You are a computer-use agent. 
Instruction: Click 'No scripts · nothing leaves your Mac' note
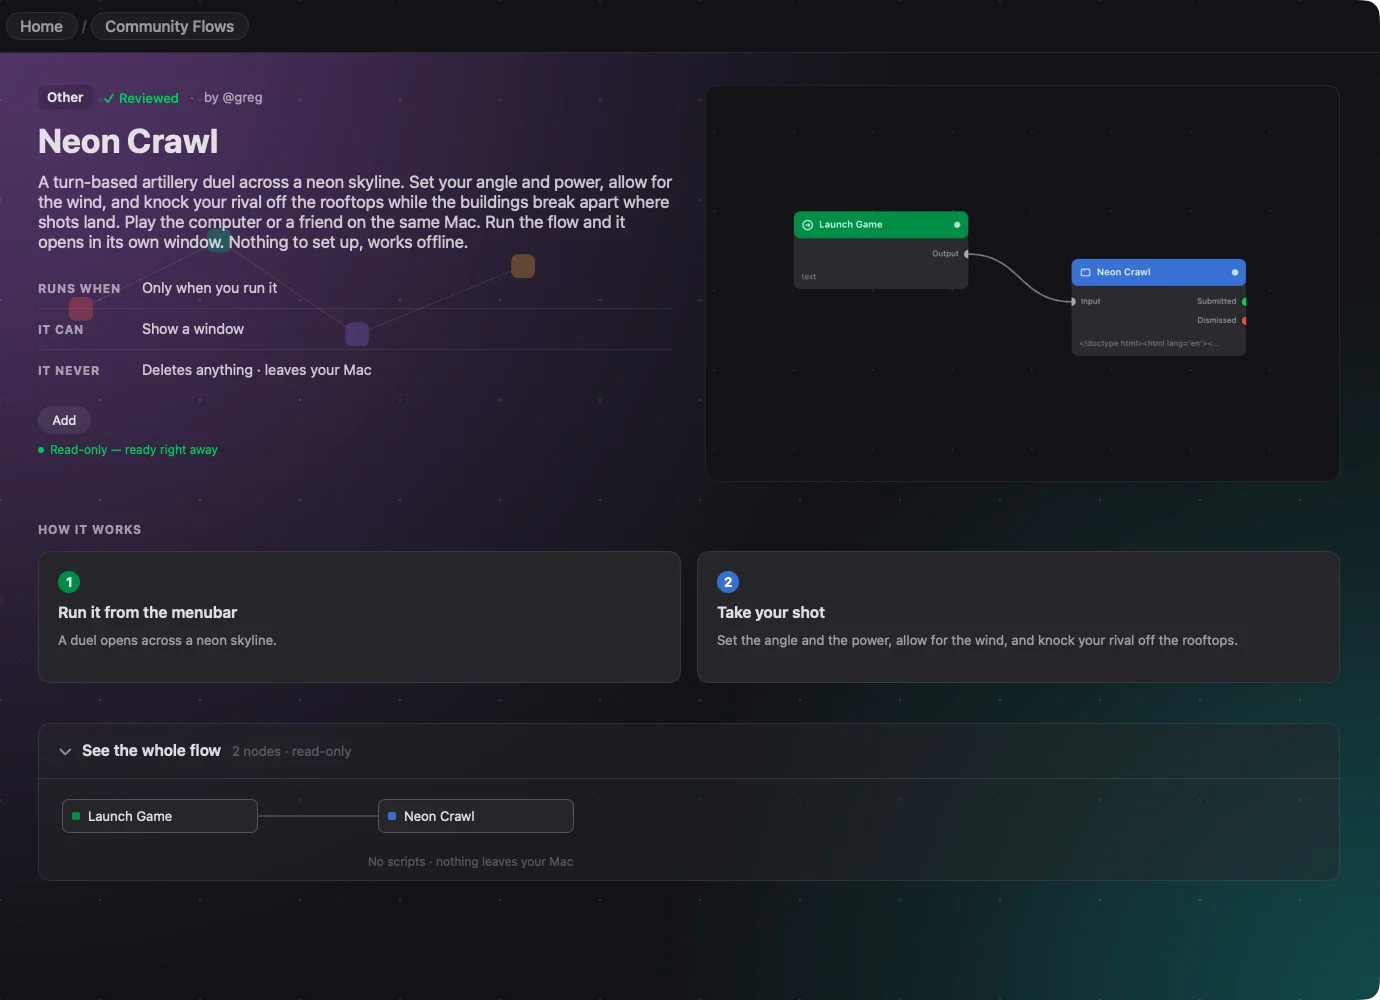pyautogui.click(x=471, y=862)
